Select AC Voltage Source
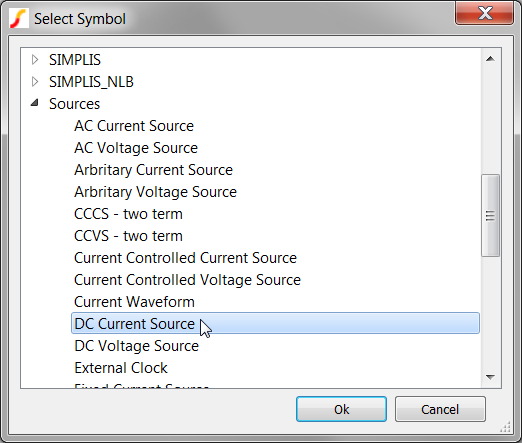Screen dimensions: 522x443 click(x=136, y=148)
